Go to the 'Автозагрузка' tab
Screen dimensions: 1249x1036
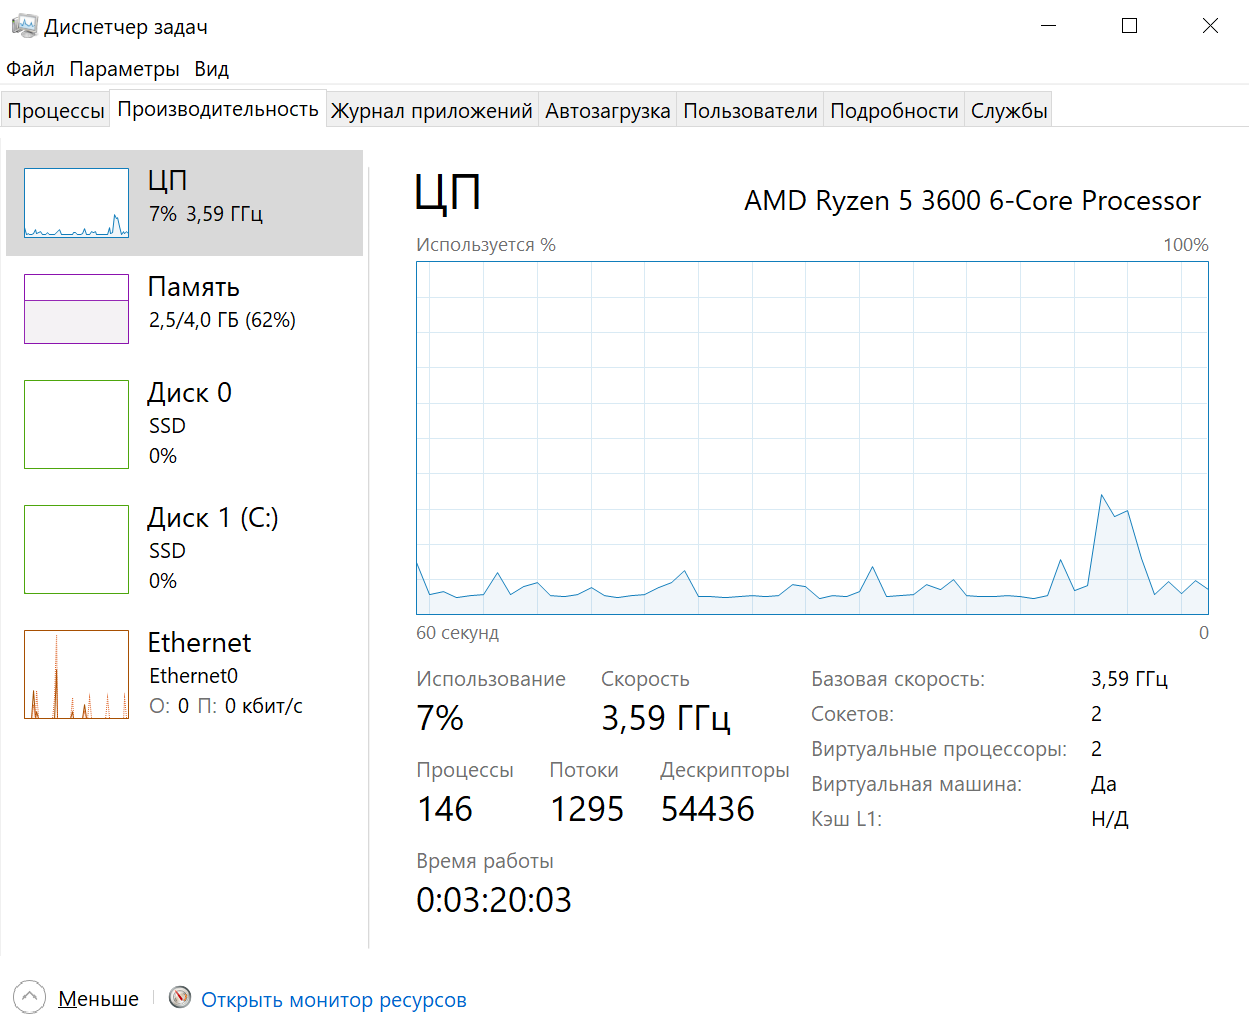(607, 111)
